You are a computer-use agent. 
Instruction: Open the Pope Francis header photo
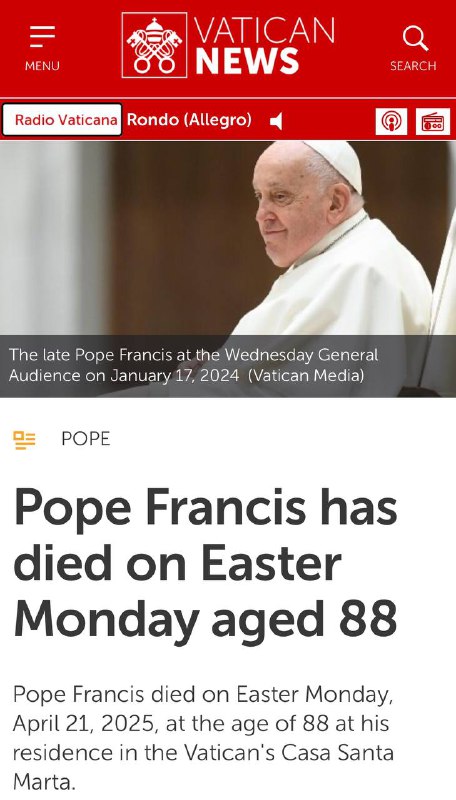pos(228,238)
